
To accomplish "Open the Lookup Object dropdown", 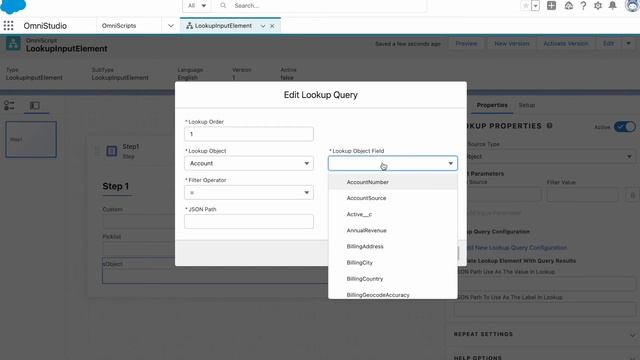I will (x=249, y=163).
